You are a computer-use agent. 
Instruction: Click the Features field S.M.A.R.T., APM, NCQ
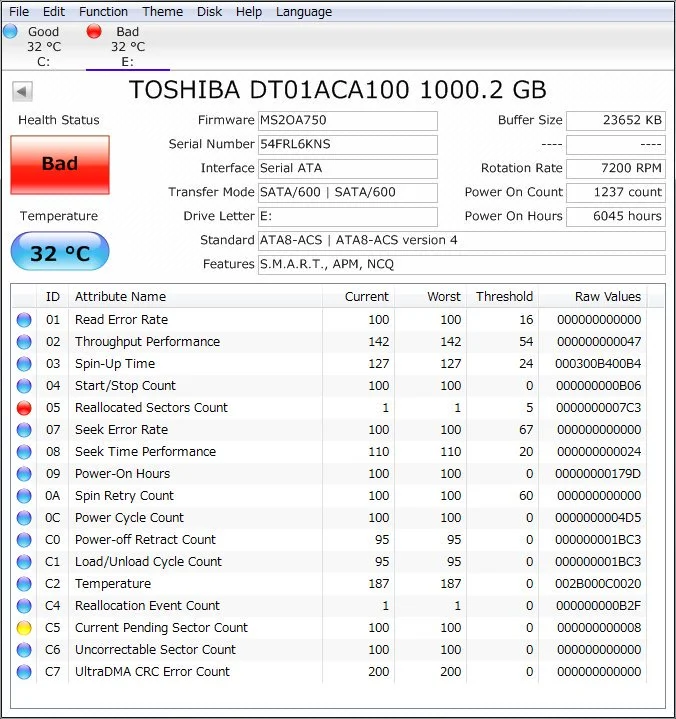coord(462,264)
